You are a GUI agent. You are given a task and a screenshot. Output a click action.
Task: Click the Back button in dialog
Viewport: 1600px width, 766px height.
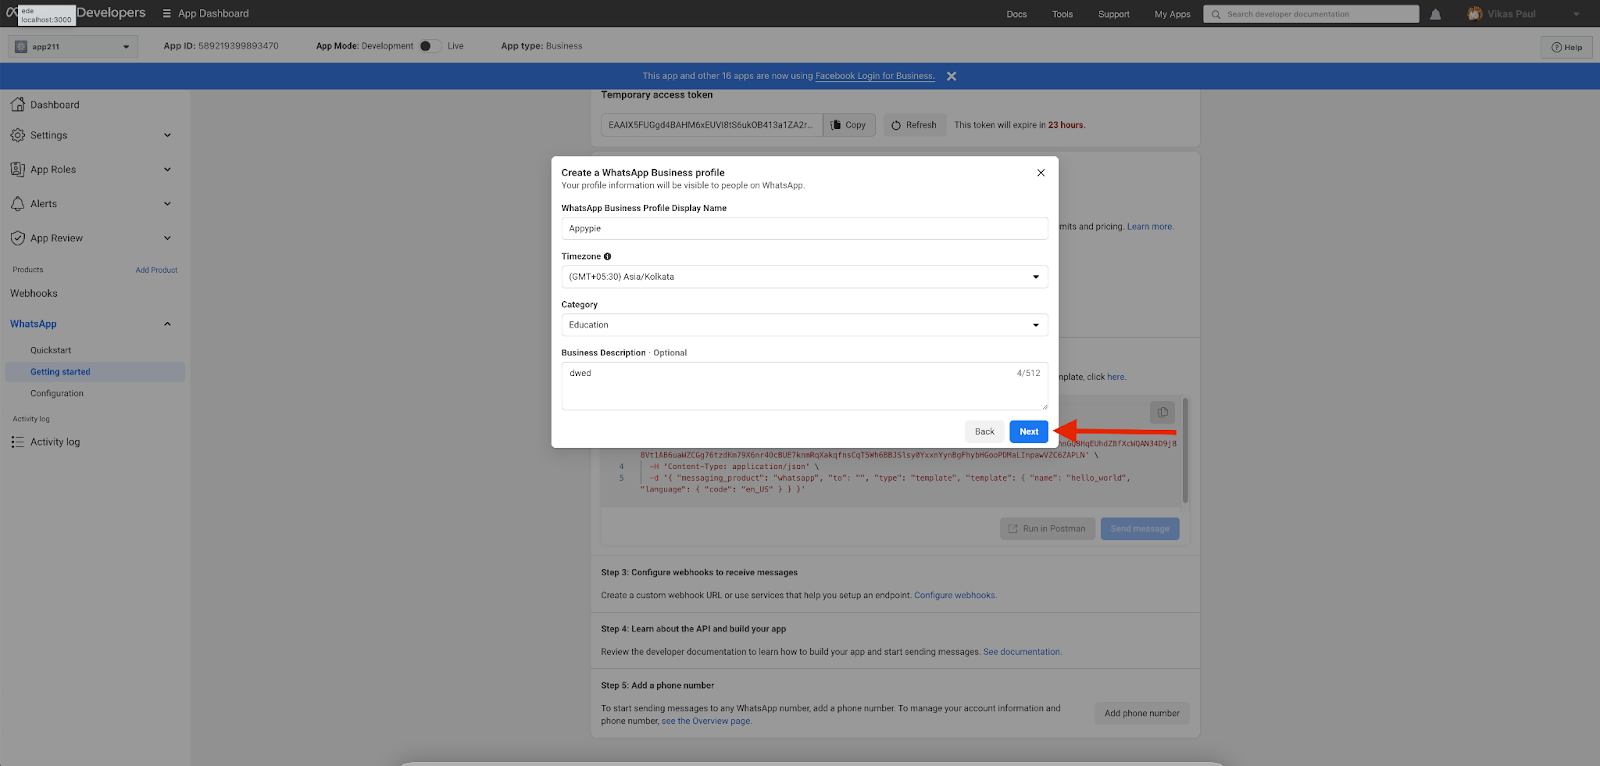pos(985,431)
